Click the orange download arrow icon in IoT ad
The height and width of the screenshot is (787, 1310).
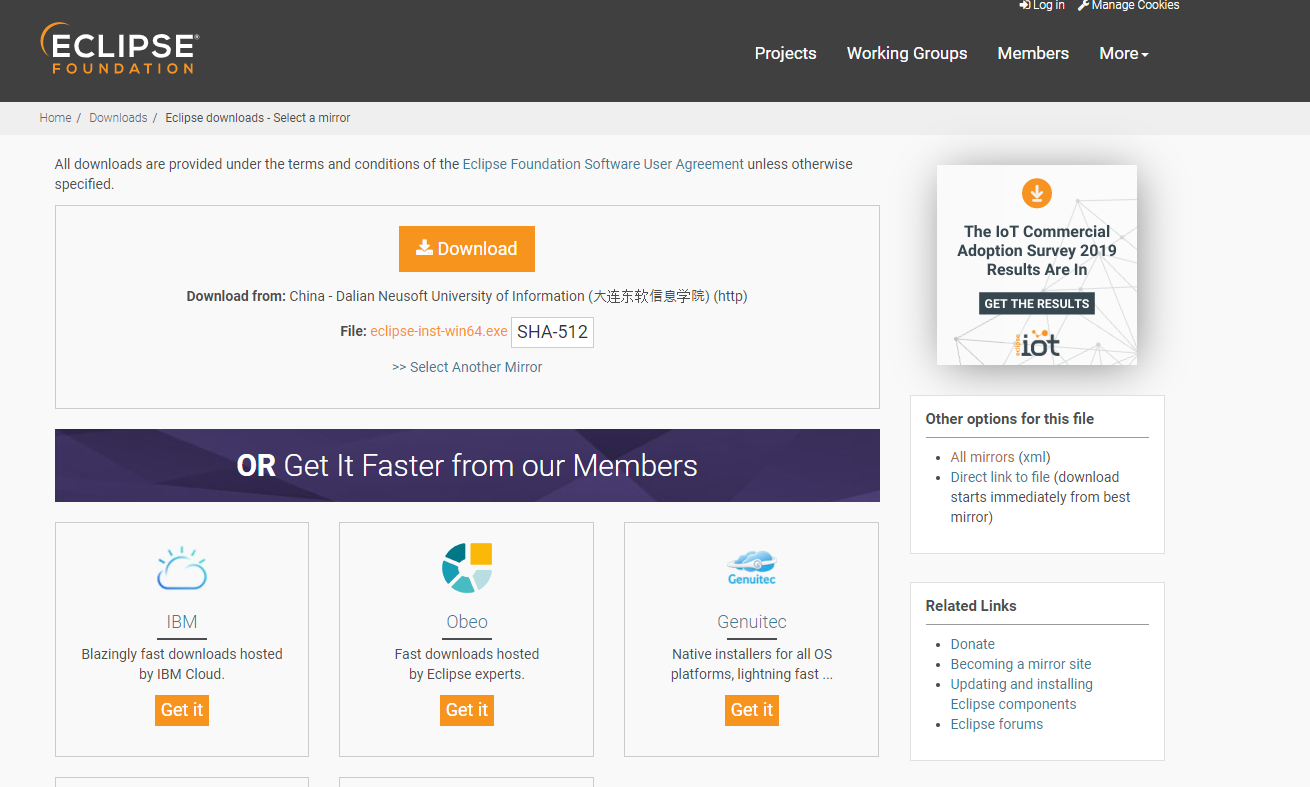click(1037, 194)
